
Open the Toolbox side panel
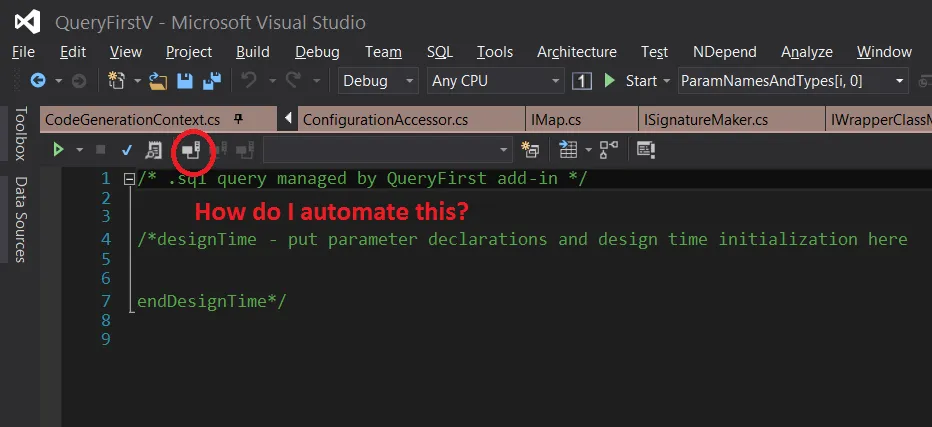21,134
